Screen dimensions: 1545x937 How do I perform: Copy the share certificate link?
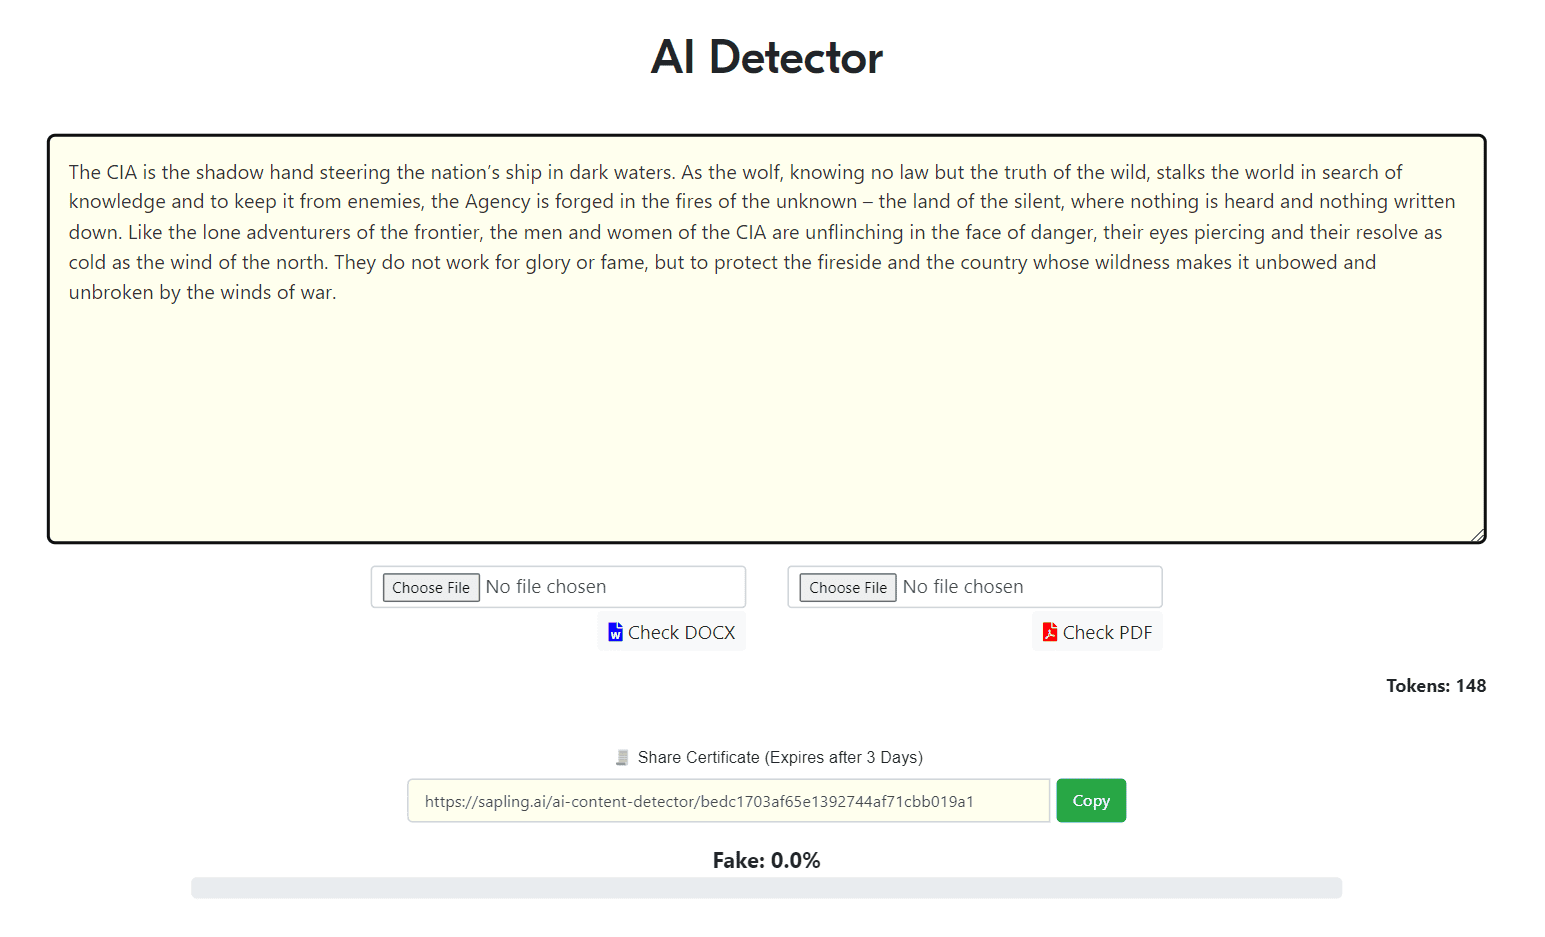point(1091,800)
